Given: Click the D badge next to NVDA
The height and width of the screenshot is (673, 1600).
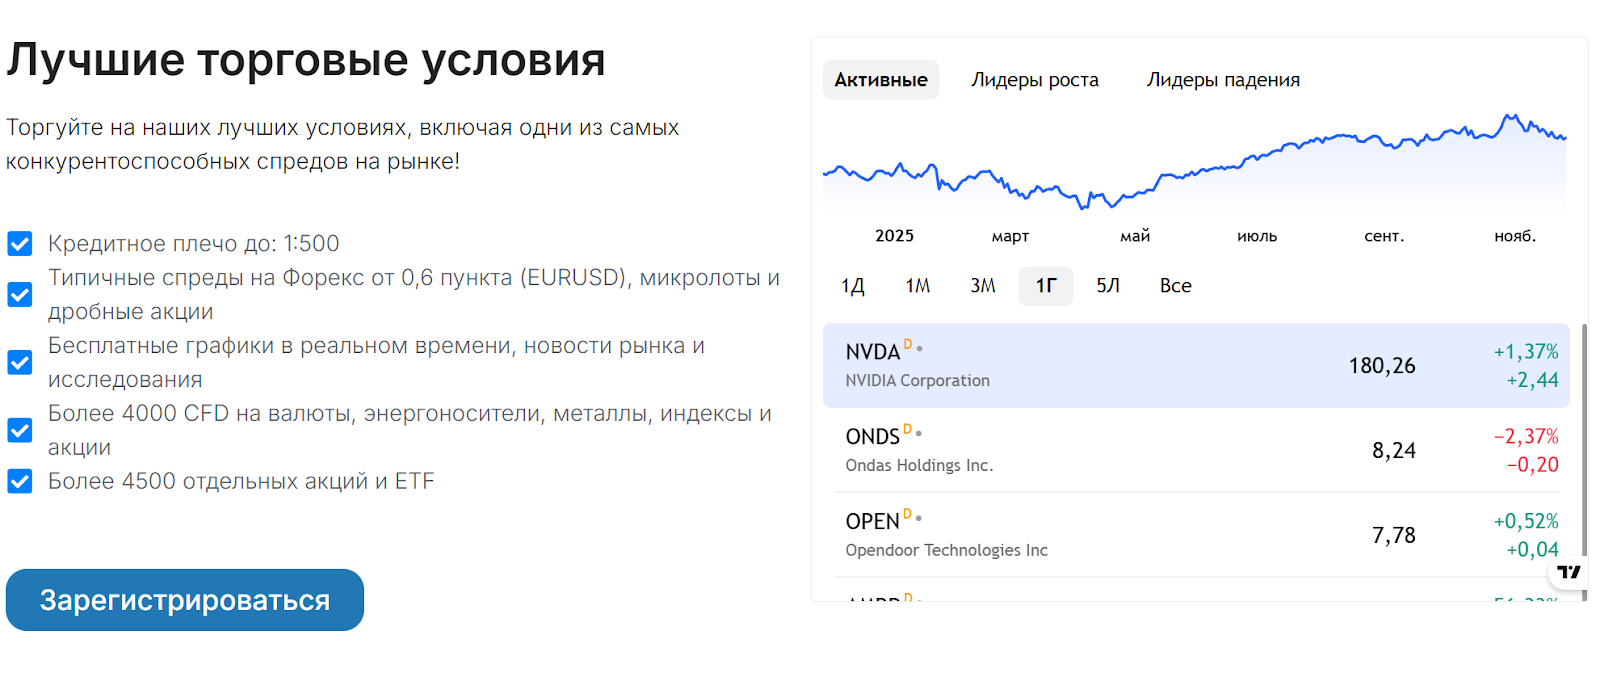Looking at the screenshot, I should (908, 345).
